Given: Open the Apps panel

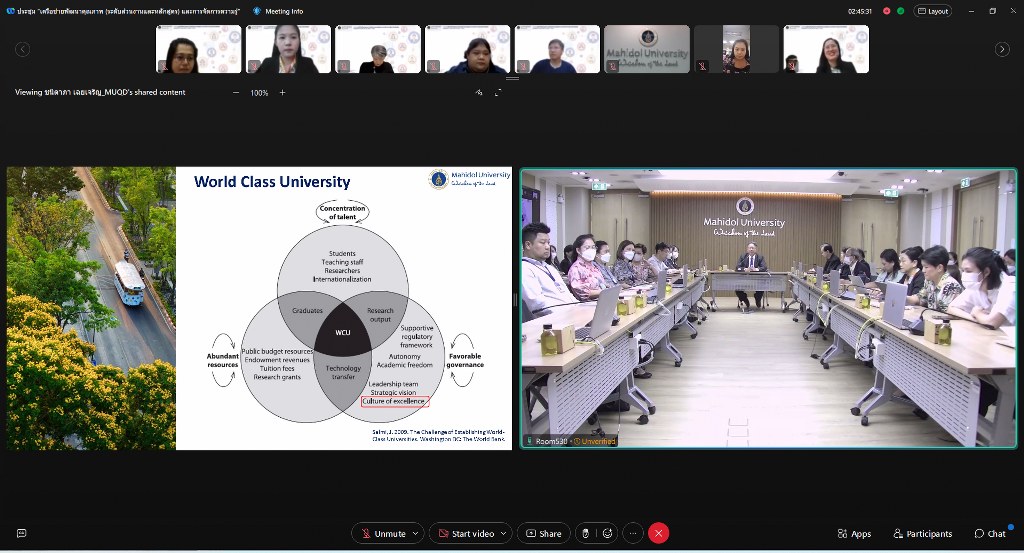Looking at the screenshot, I should 854,533.
